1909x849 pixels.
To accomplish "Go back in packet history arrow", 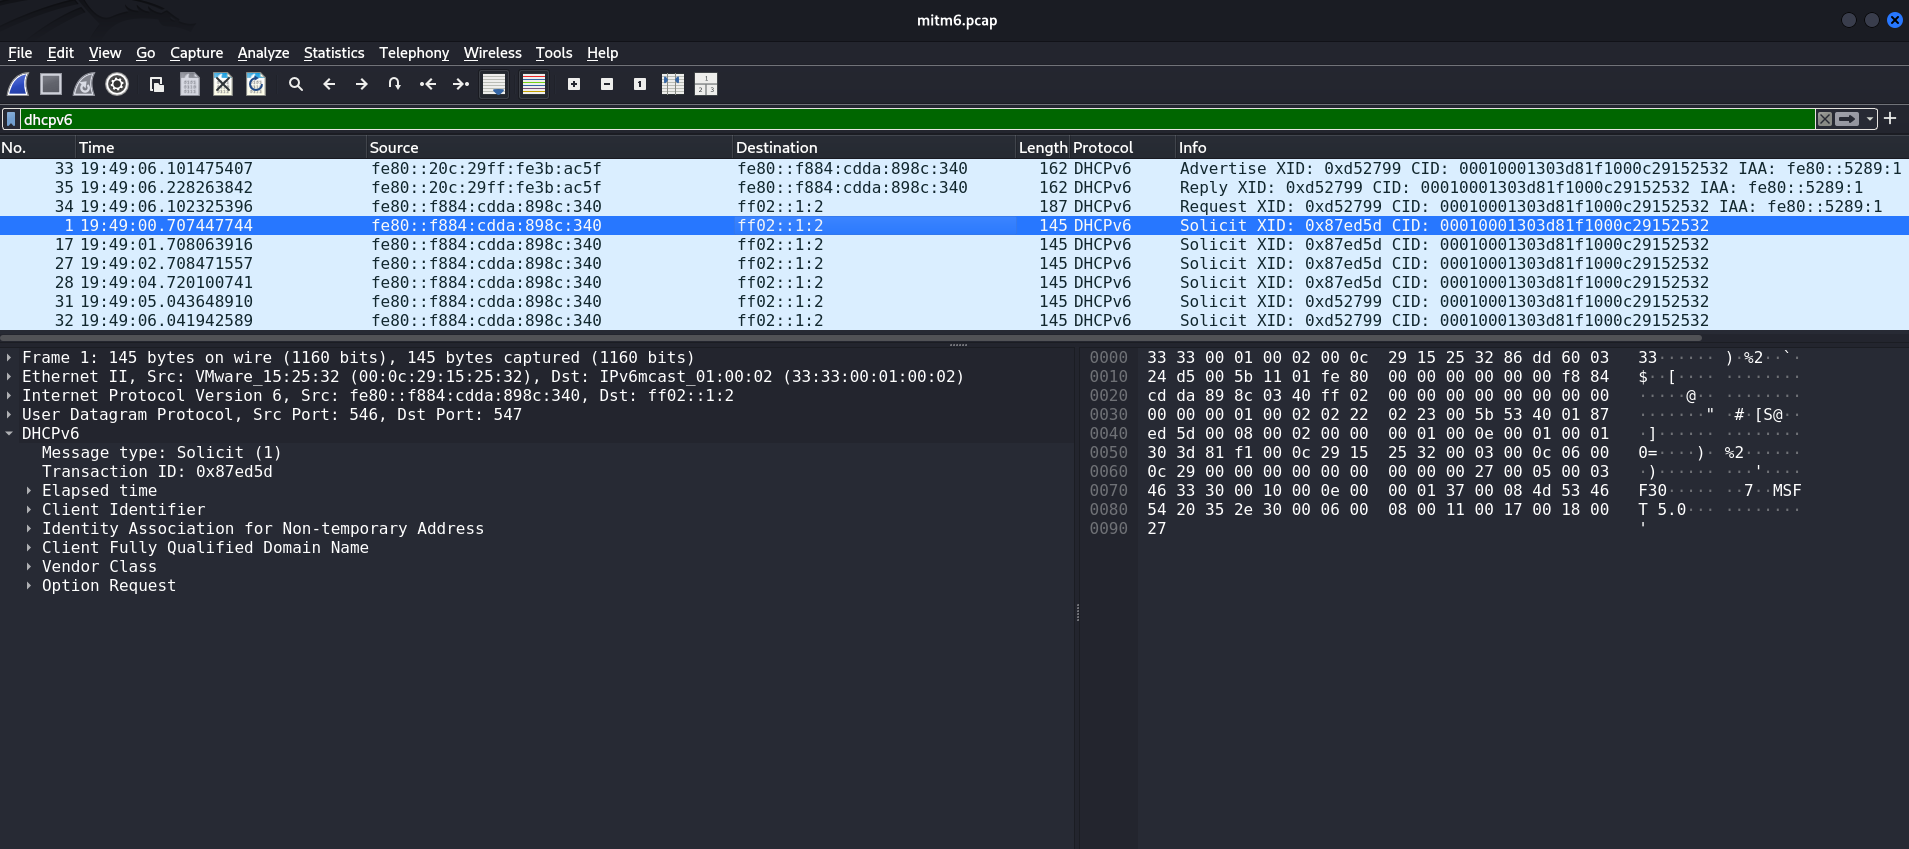I will (x=329, y=85).
